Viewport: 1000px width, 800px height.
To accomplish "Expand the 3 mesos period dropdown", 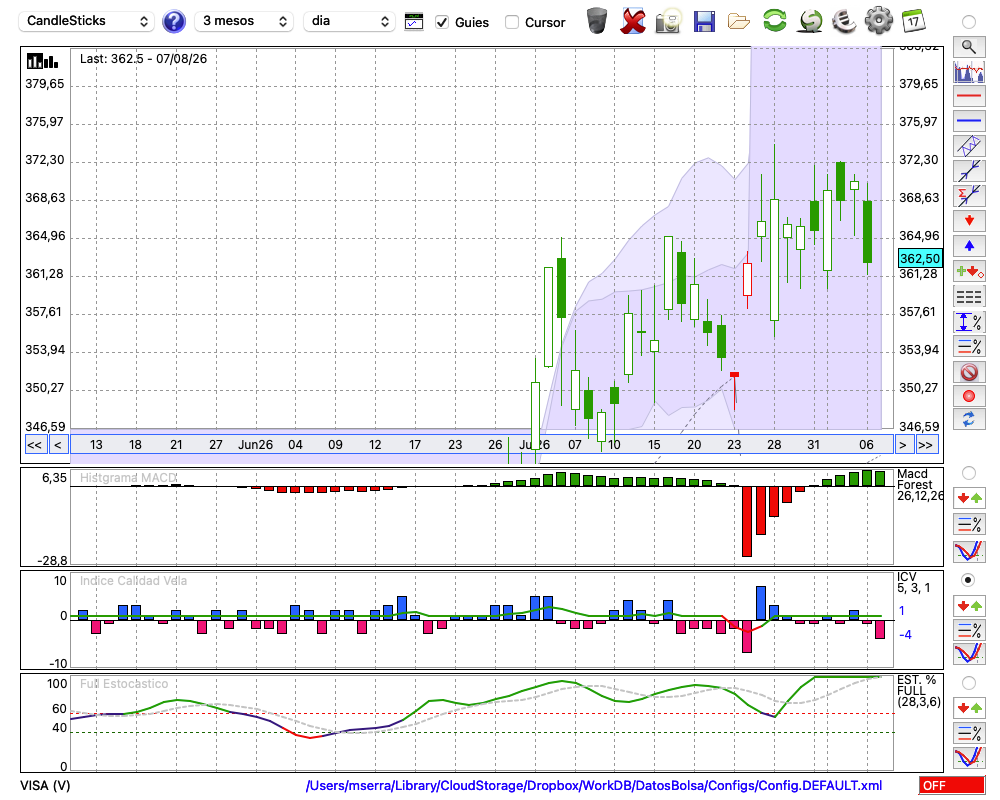I will click(244, 22).
